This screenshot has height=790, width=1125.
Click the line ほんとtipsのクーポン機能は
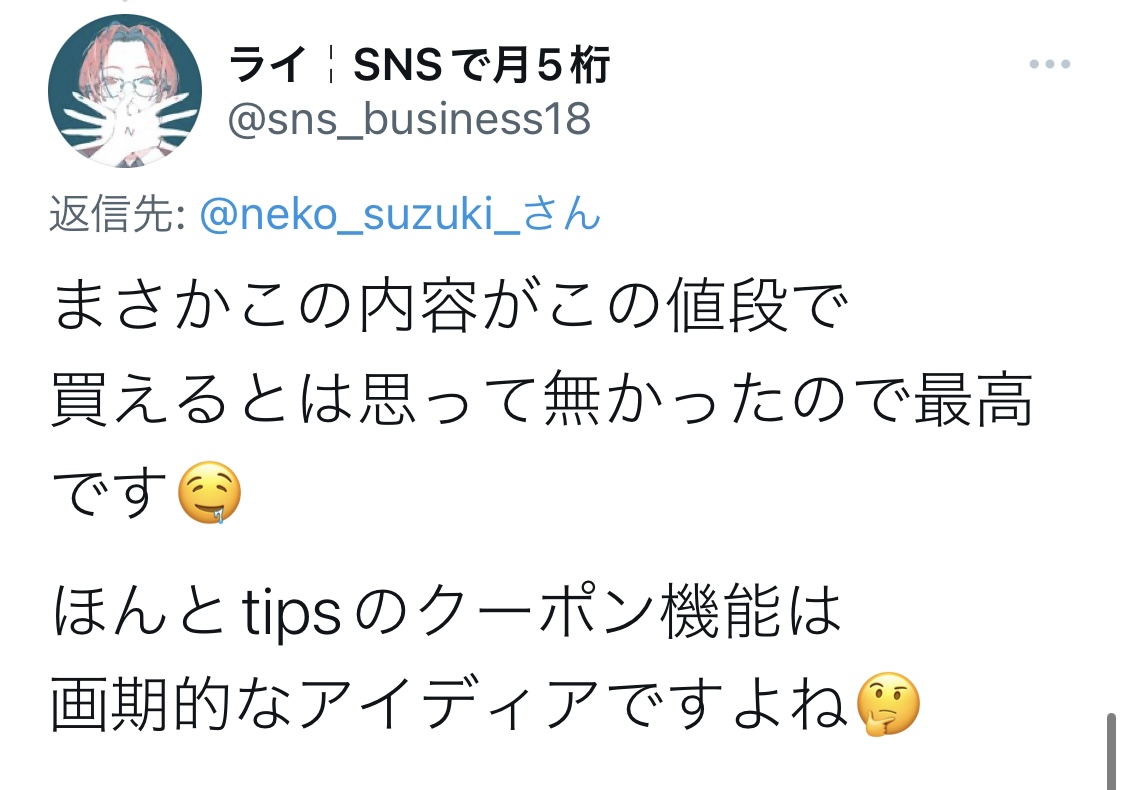tap(446, 611)
